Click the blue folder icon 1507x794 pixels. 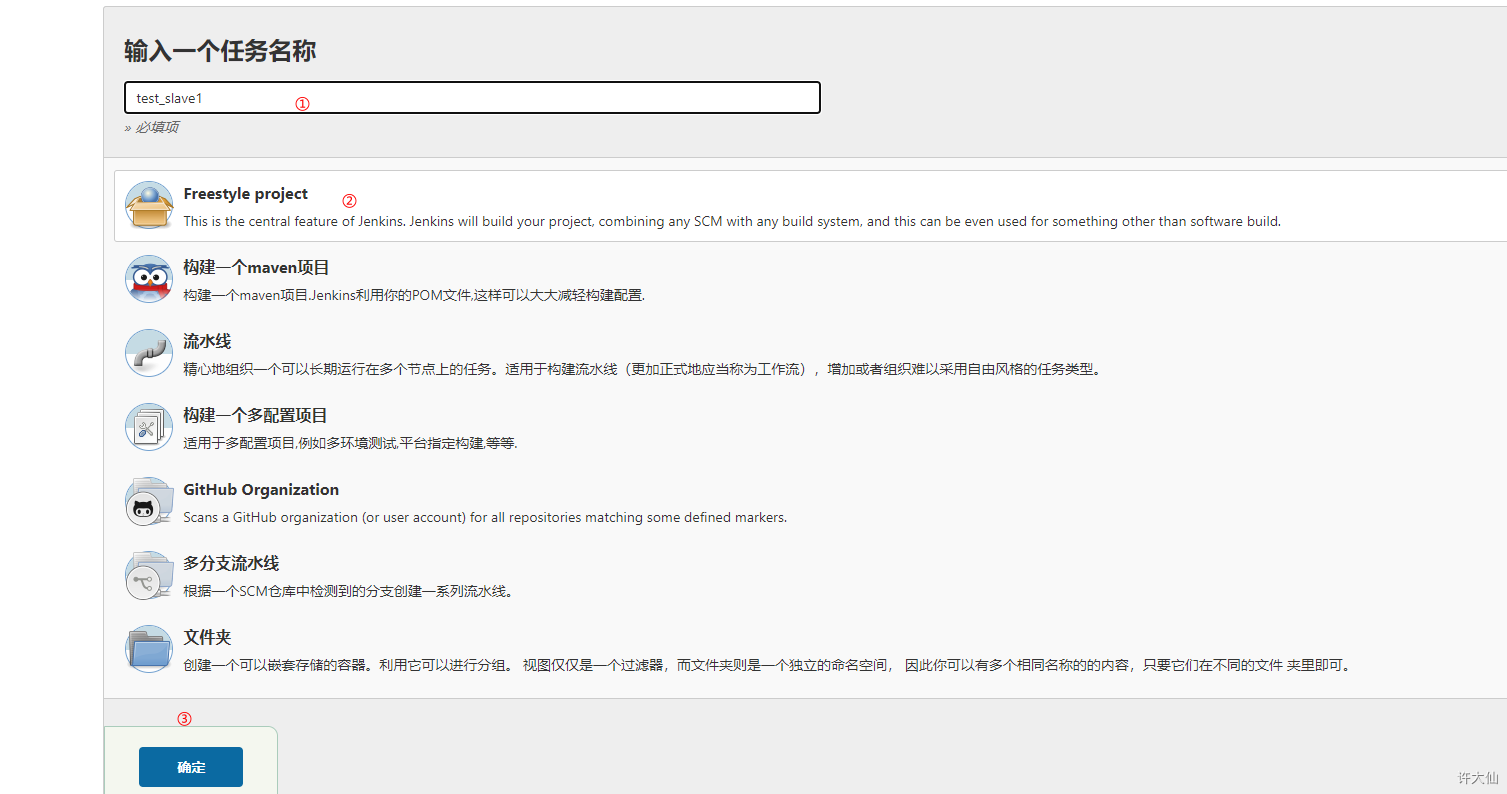coord(149,649)
